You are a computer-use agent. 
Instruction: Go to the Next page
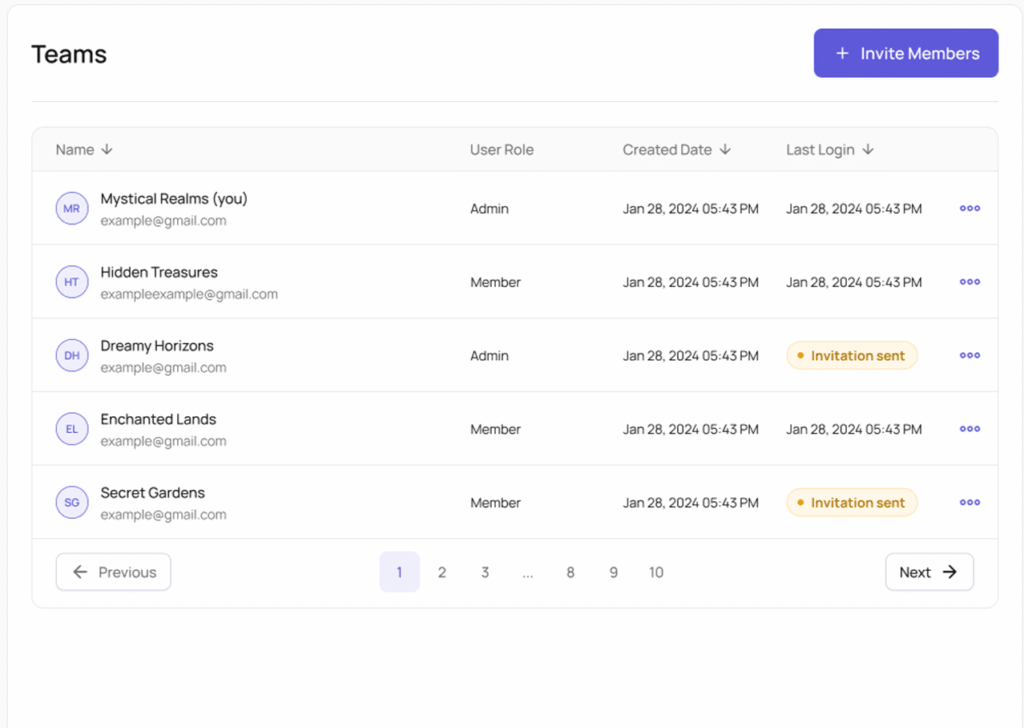coord(929,572)
